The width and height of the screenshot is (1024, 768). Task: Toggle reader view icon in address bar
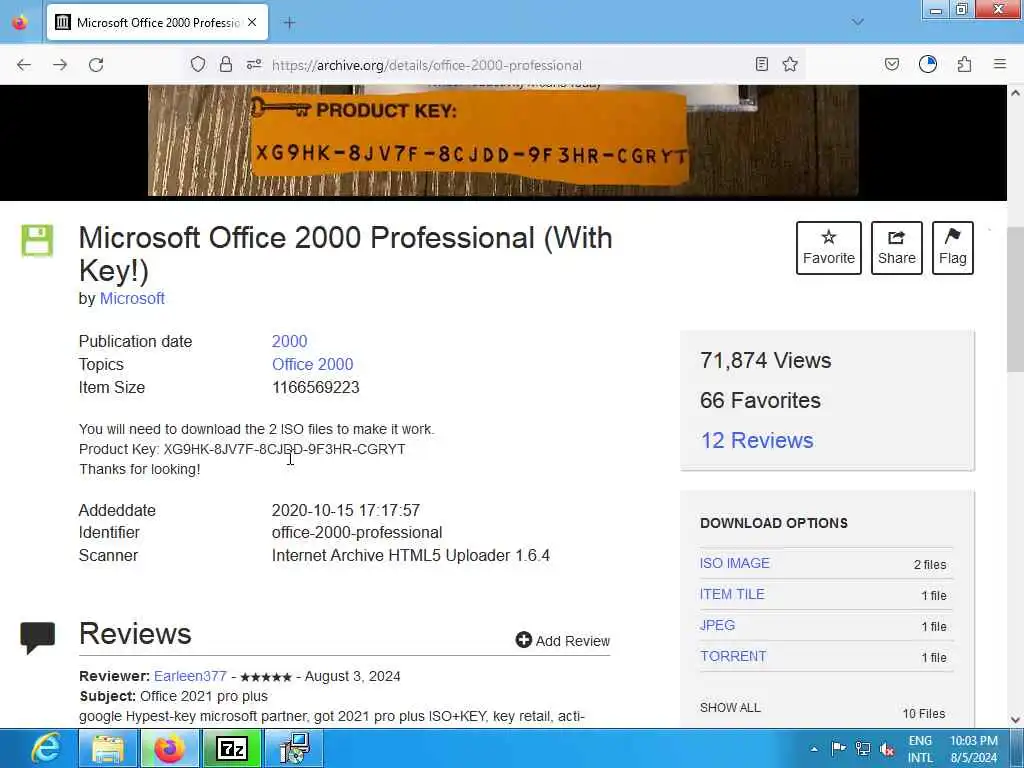[761, 64]
